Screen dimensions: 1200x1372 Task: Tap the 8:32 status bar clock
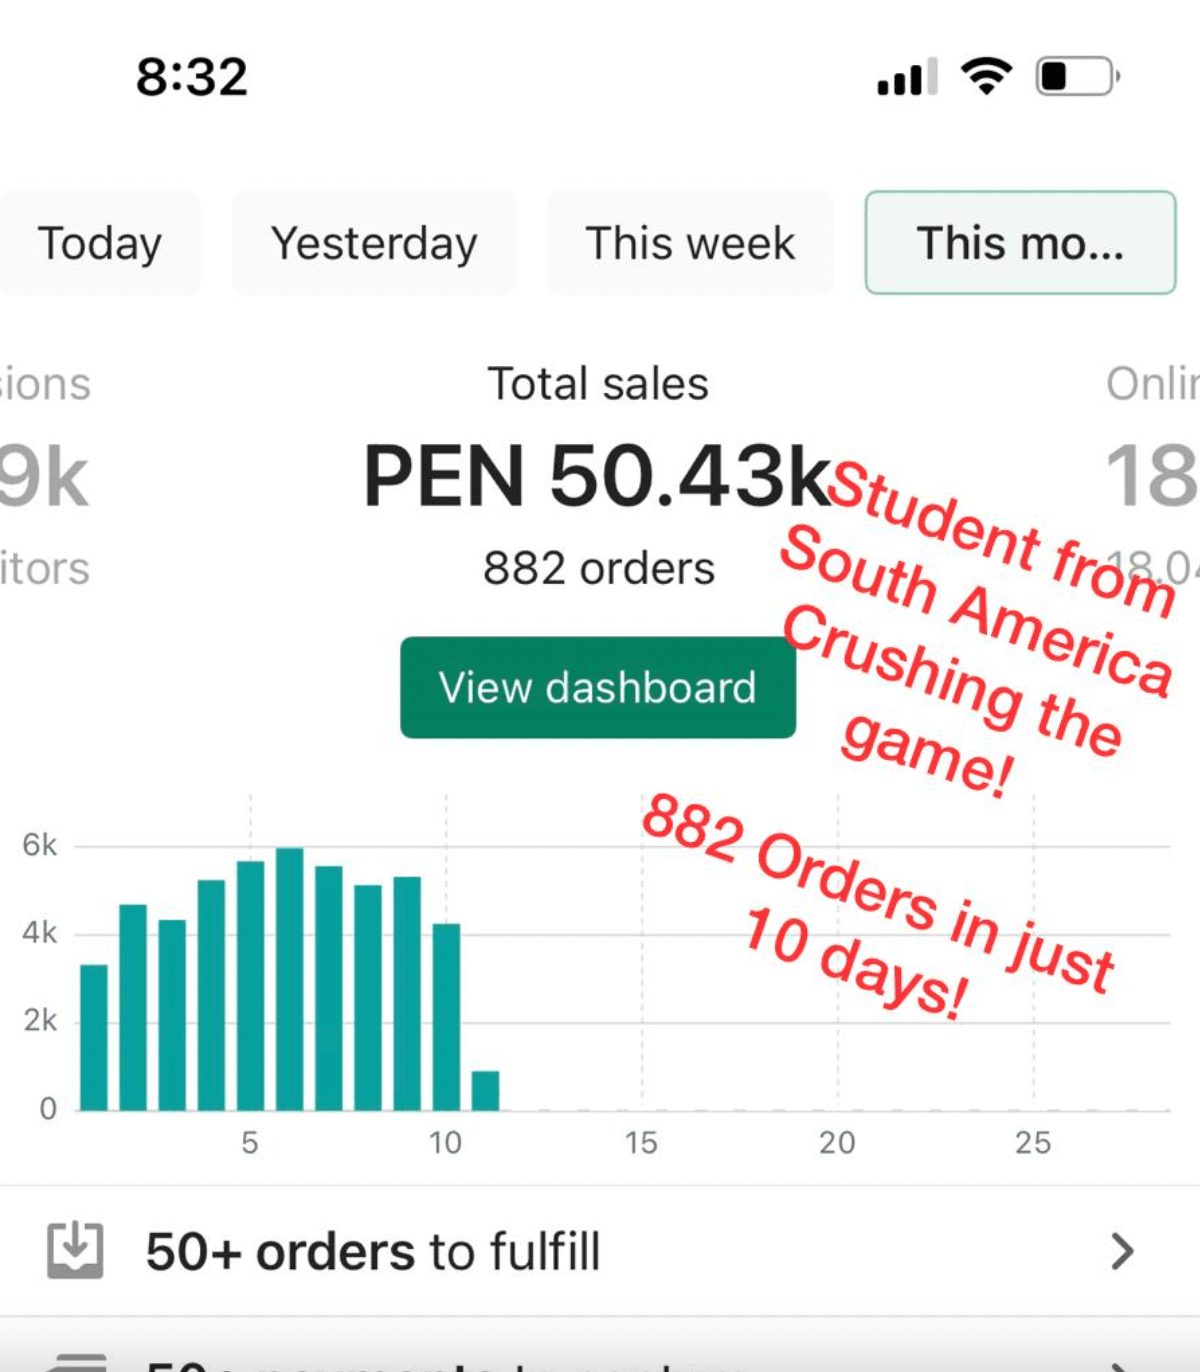(x=191, y=77)
